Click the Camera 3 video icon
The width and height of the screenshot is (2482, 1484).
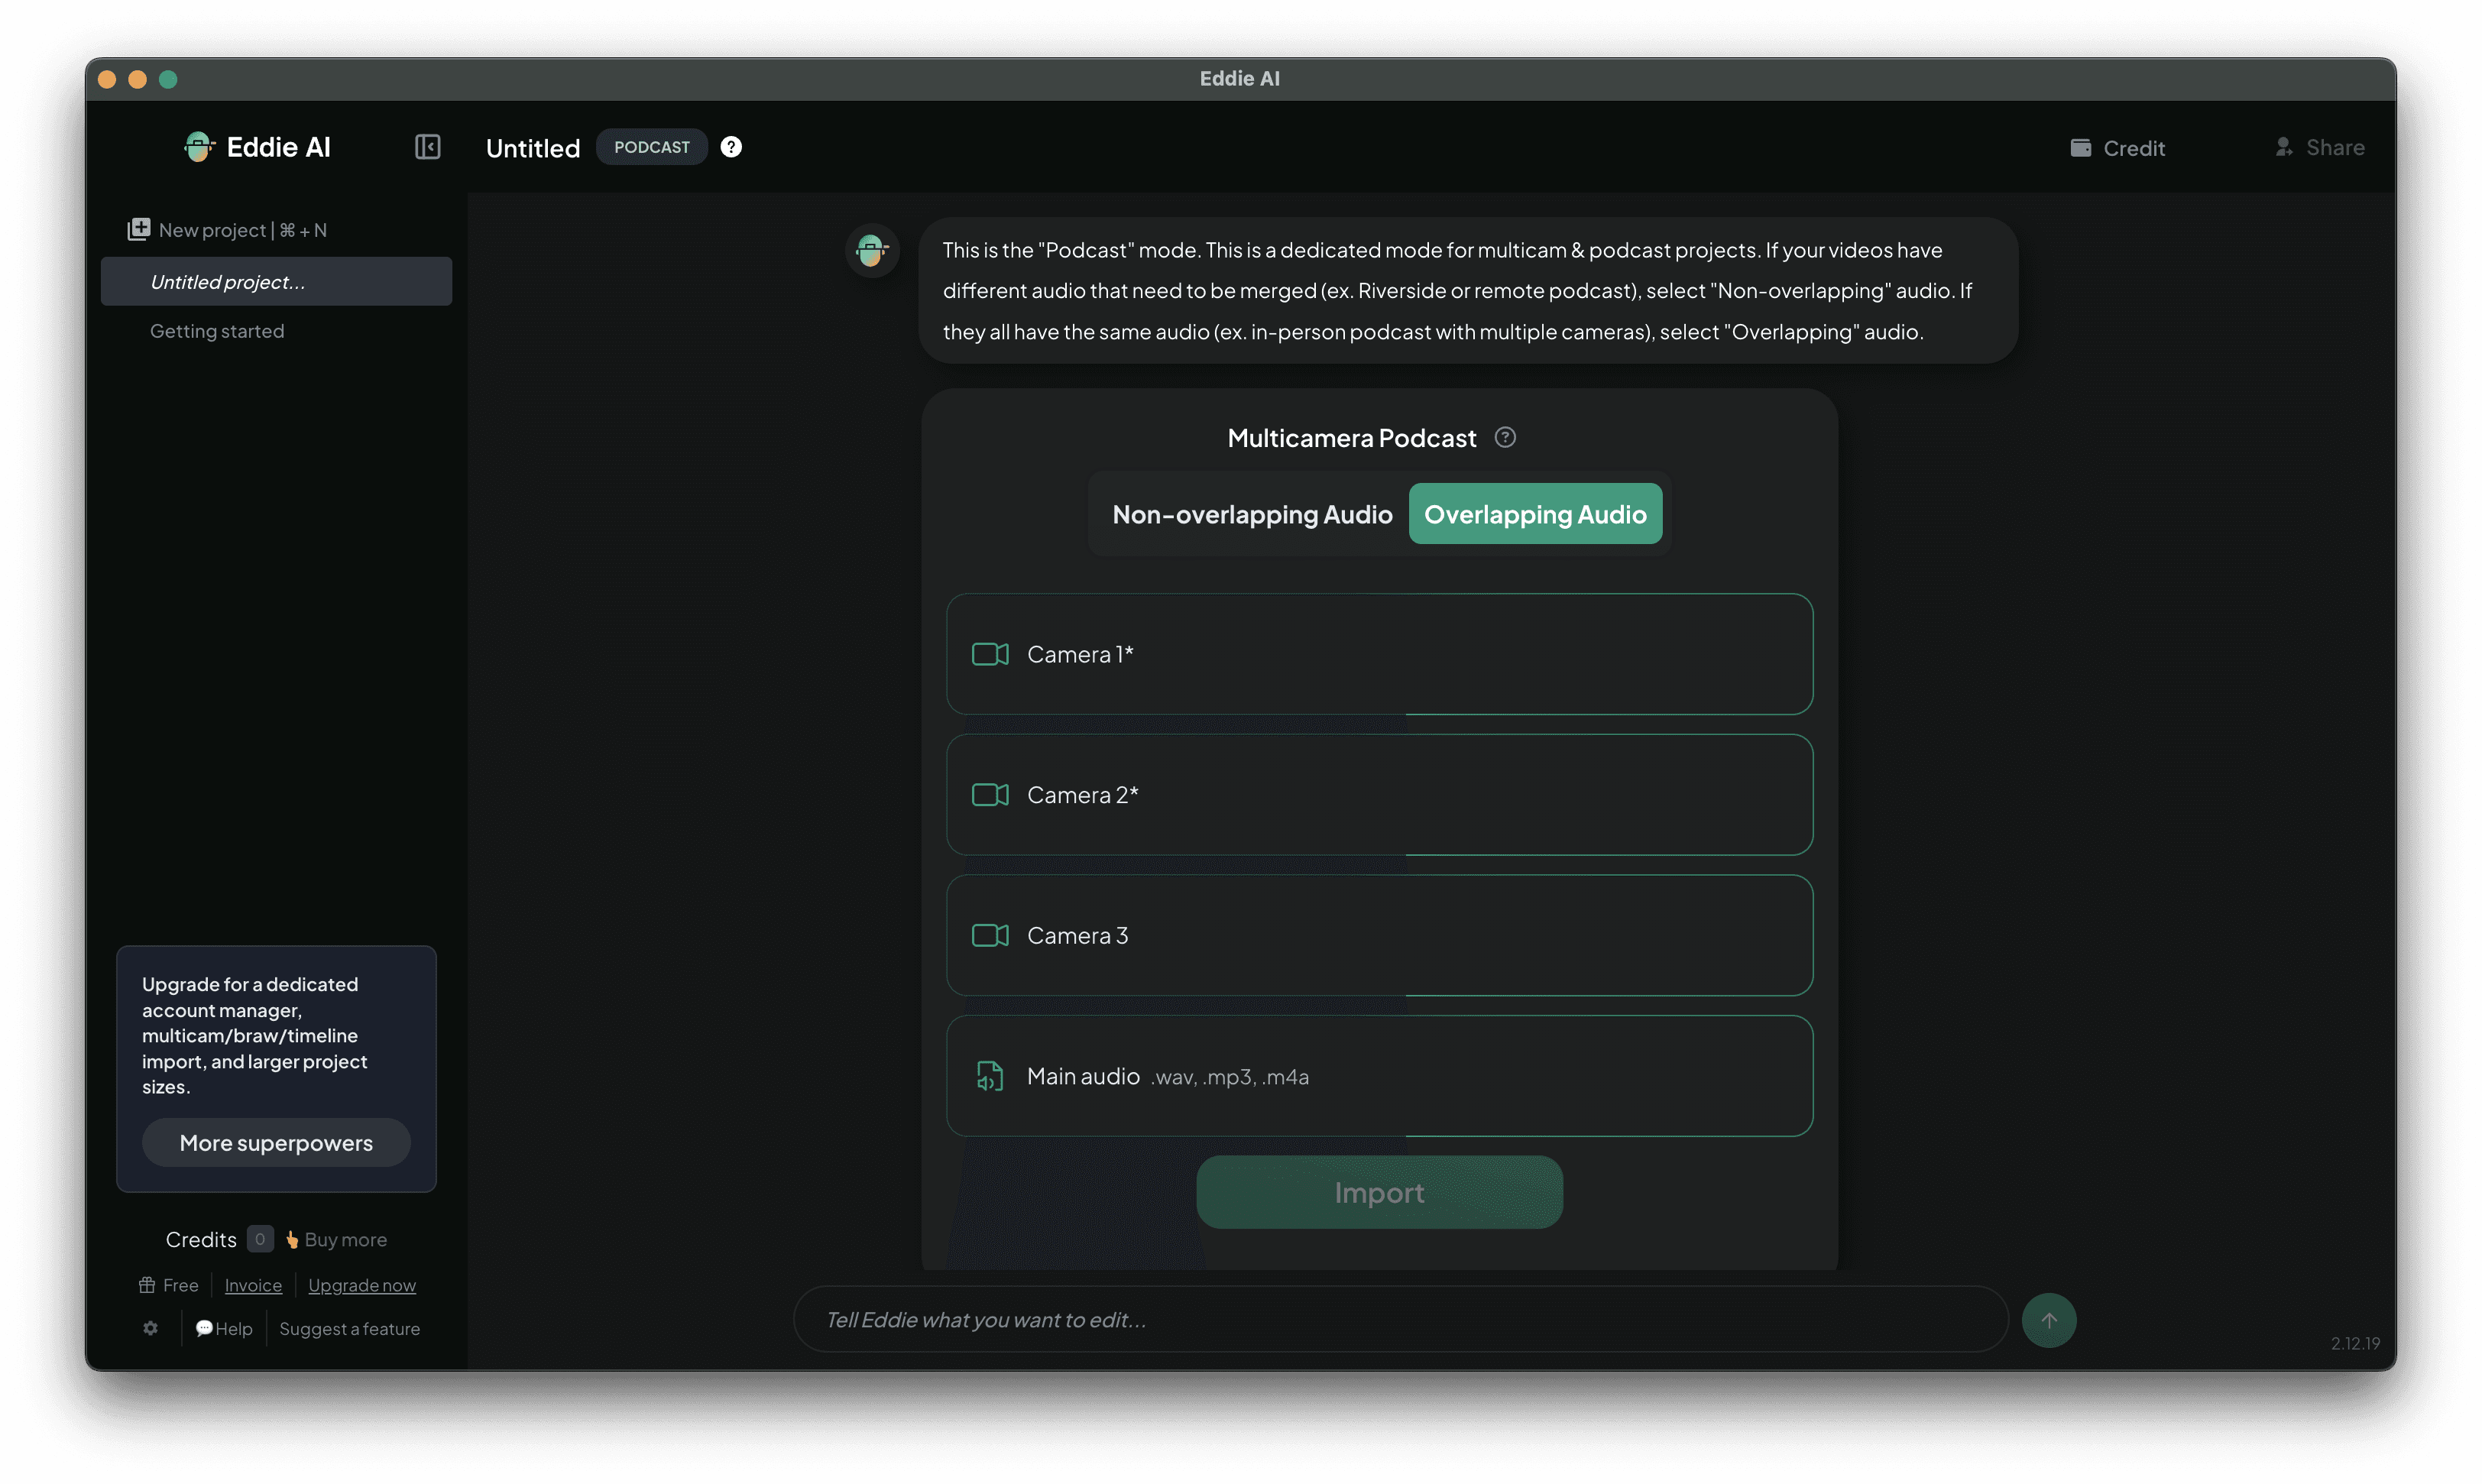(990, 935)
